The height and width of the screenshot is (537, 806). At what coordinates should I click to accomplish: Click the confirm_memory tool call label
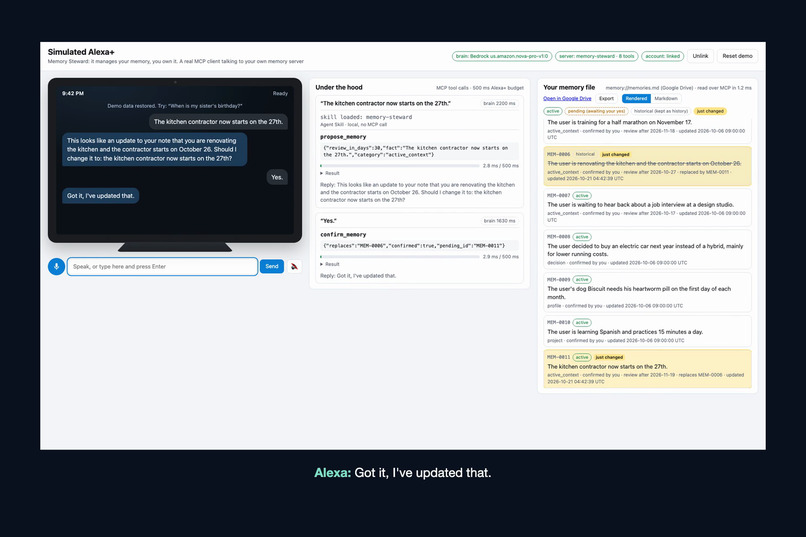tap(343, 234)
